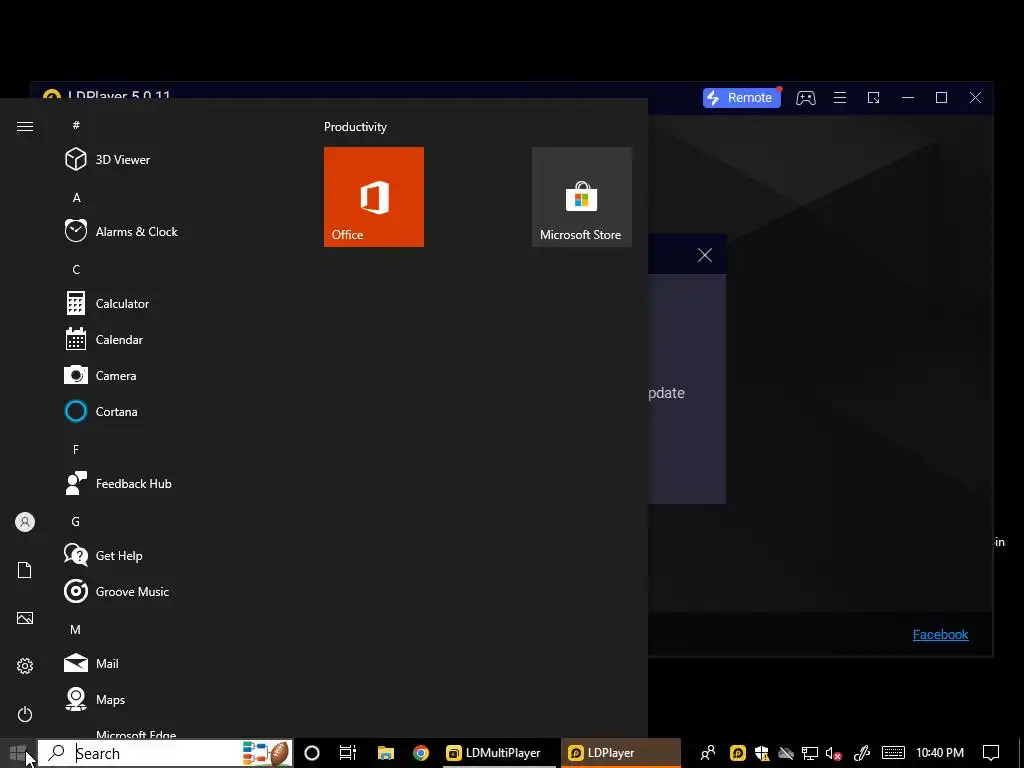Screen dimensions: 1024x768
Task: Open Task View on the taskbar
Action: (348, 753)
